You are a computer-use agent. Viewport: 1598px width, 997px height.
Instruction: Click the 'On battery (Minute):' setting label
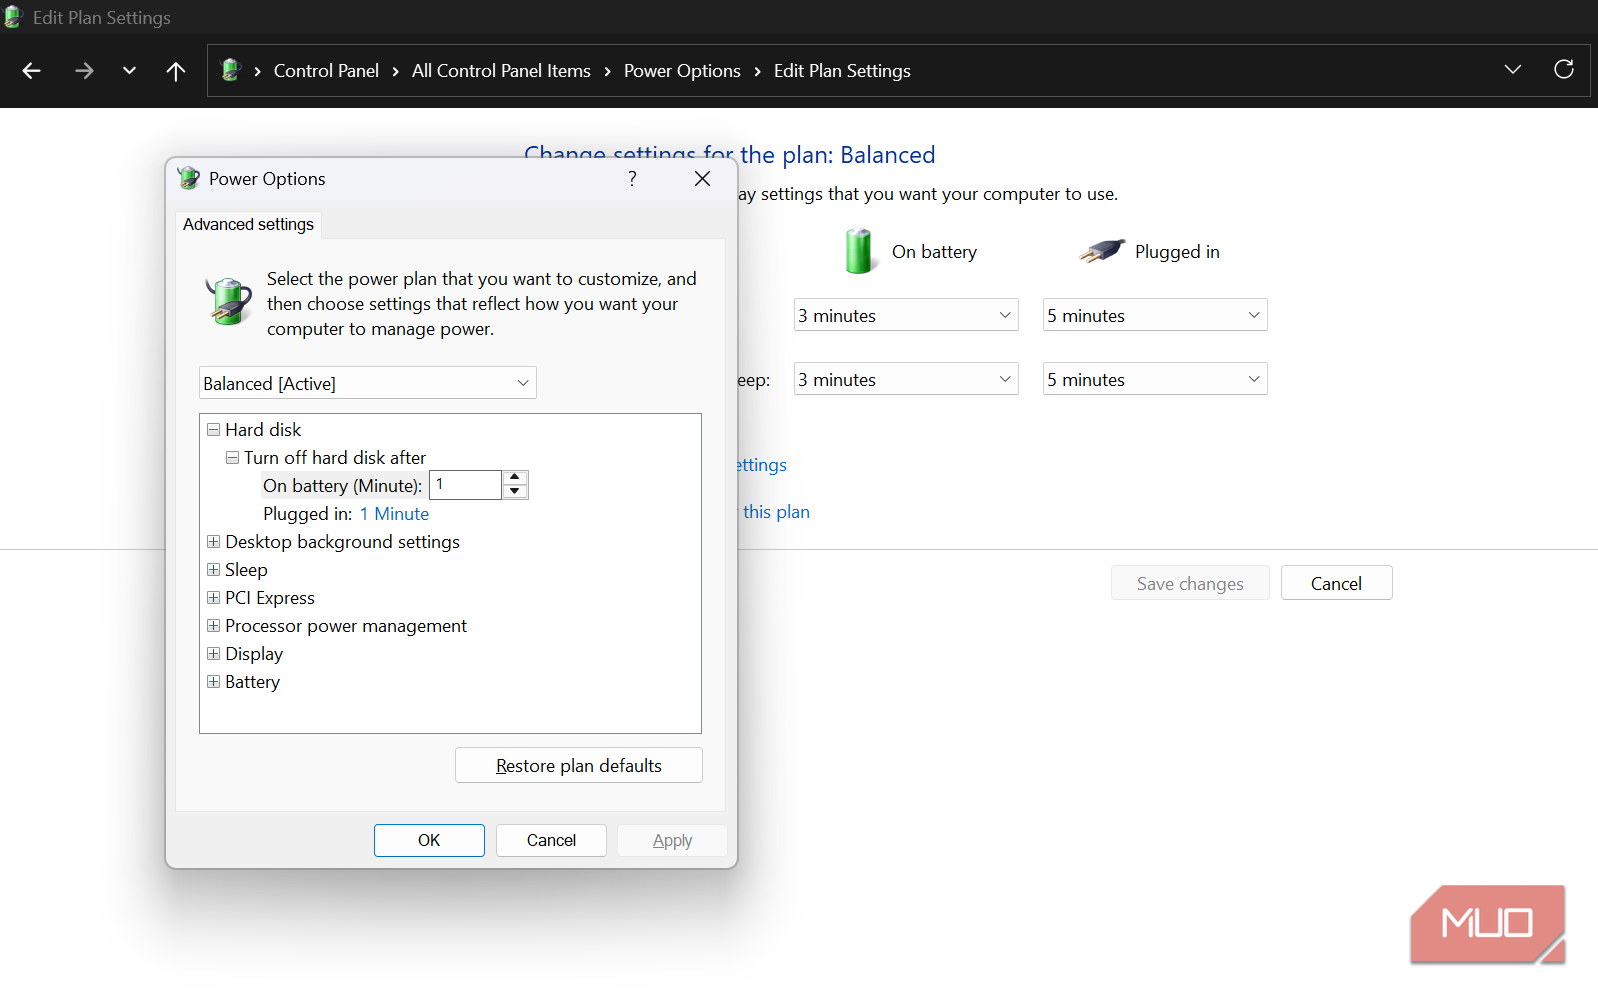tap(342, 485)
